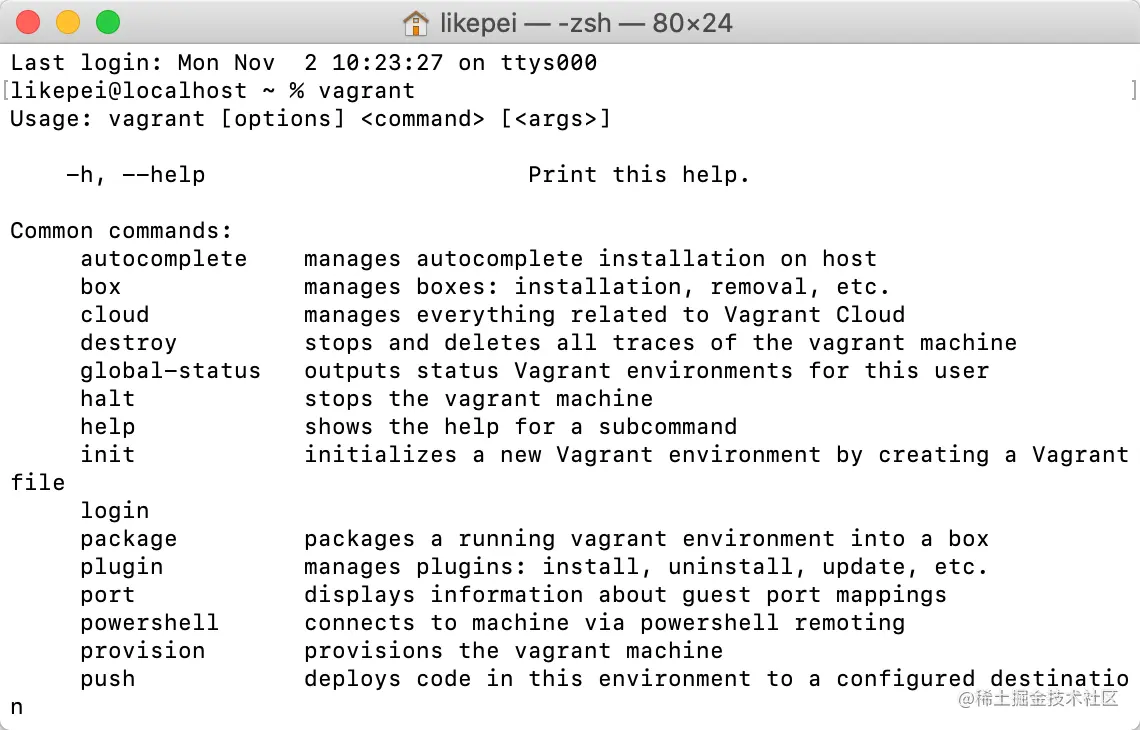Click the 'box' command in list

click(x=100, y=286)
